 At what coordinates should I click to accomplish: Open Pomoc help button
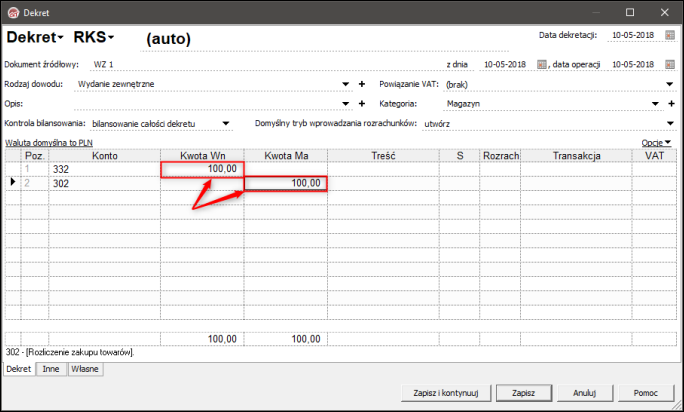coord(646,393)
